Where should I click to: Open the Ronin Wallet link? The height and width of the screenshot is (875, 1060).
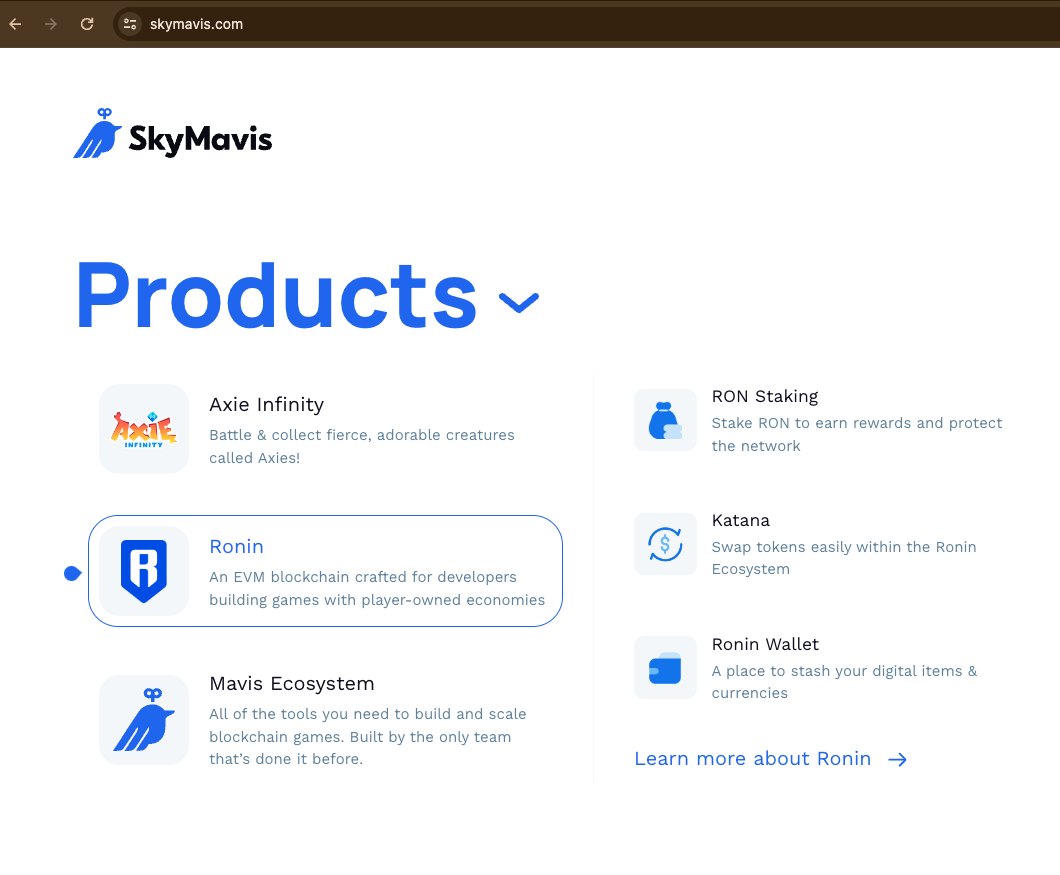point(765,644)
